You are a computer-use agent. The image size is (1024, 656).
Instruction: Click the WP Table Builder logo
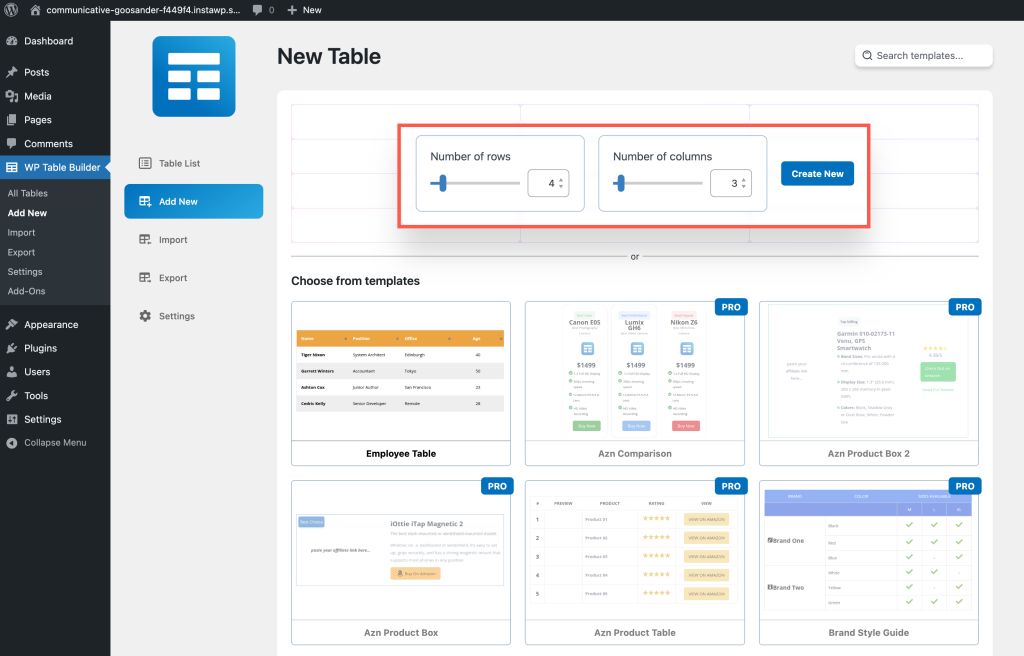tap(193, 77)
